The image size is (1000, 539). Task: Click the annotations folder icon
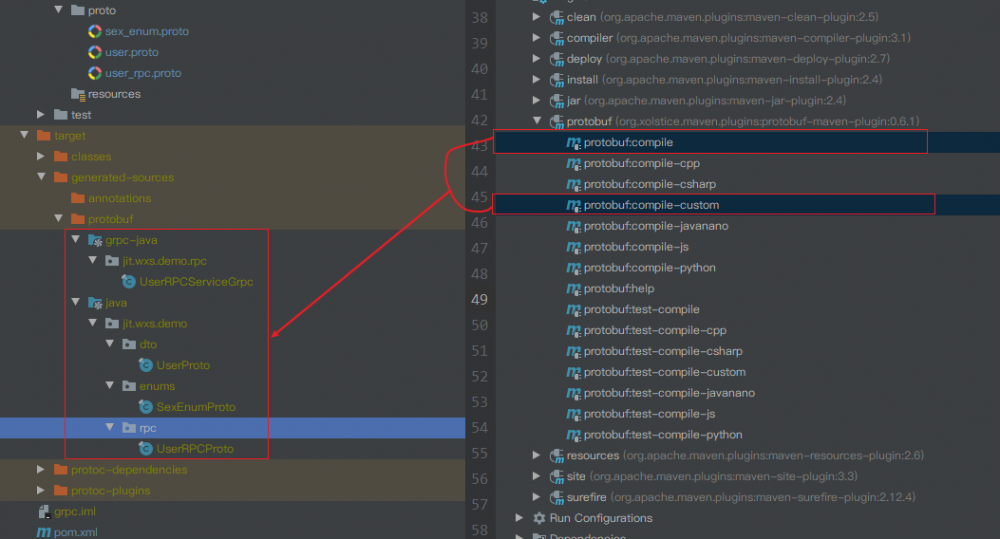point(78,198)
